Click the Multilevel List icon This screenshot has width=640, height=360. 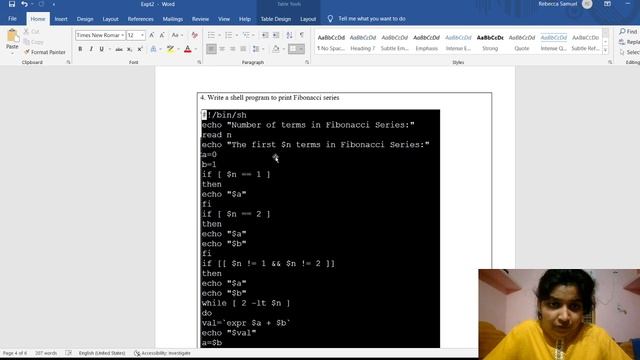(246, 36)
